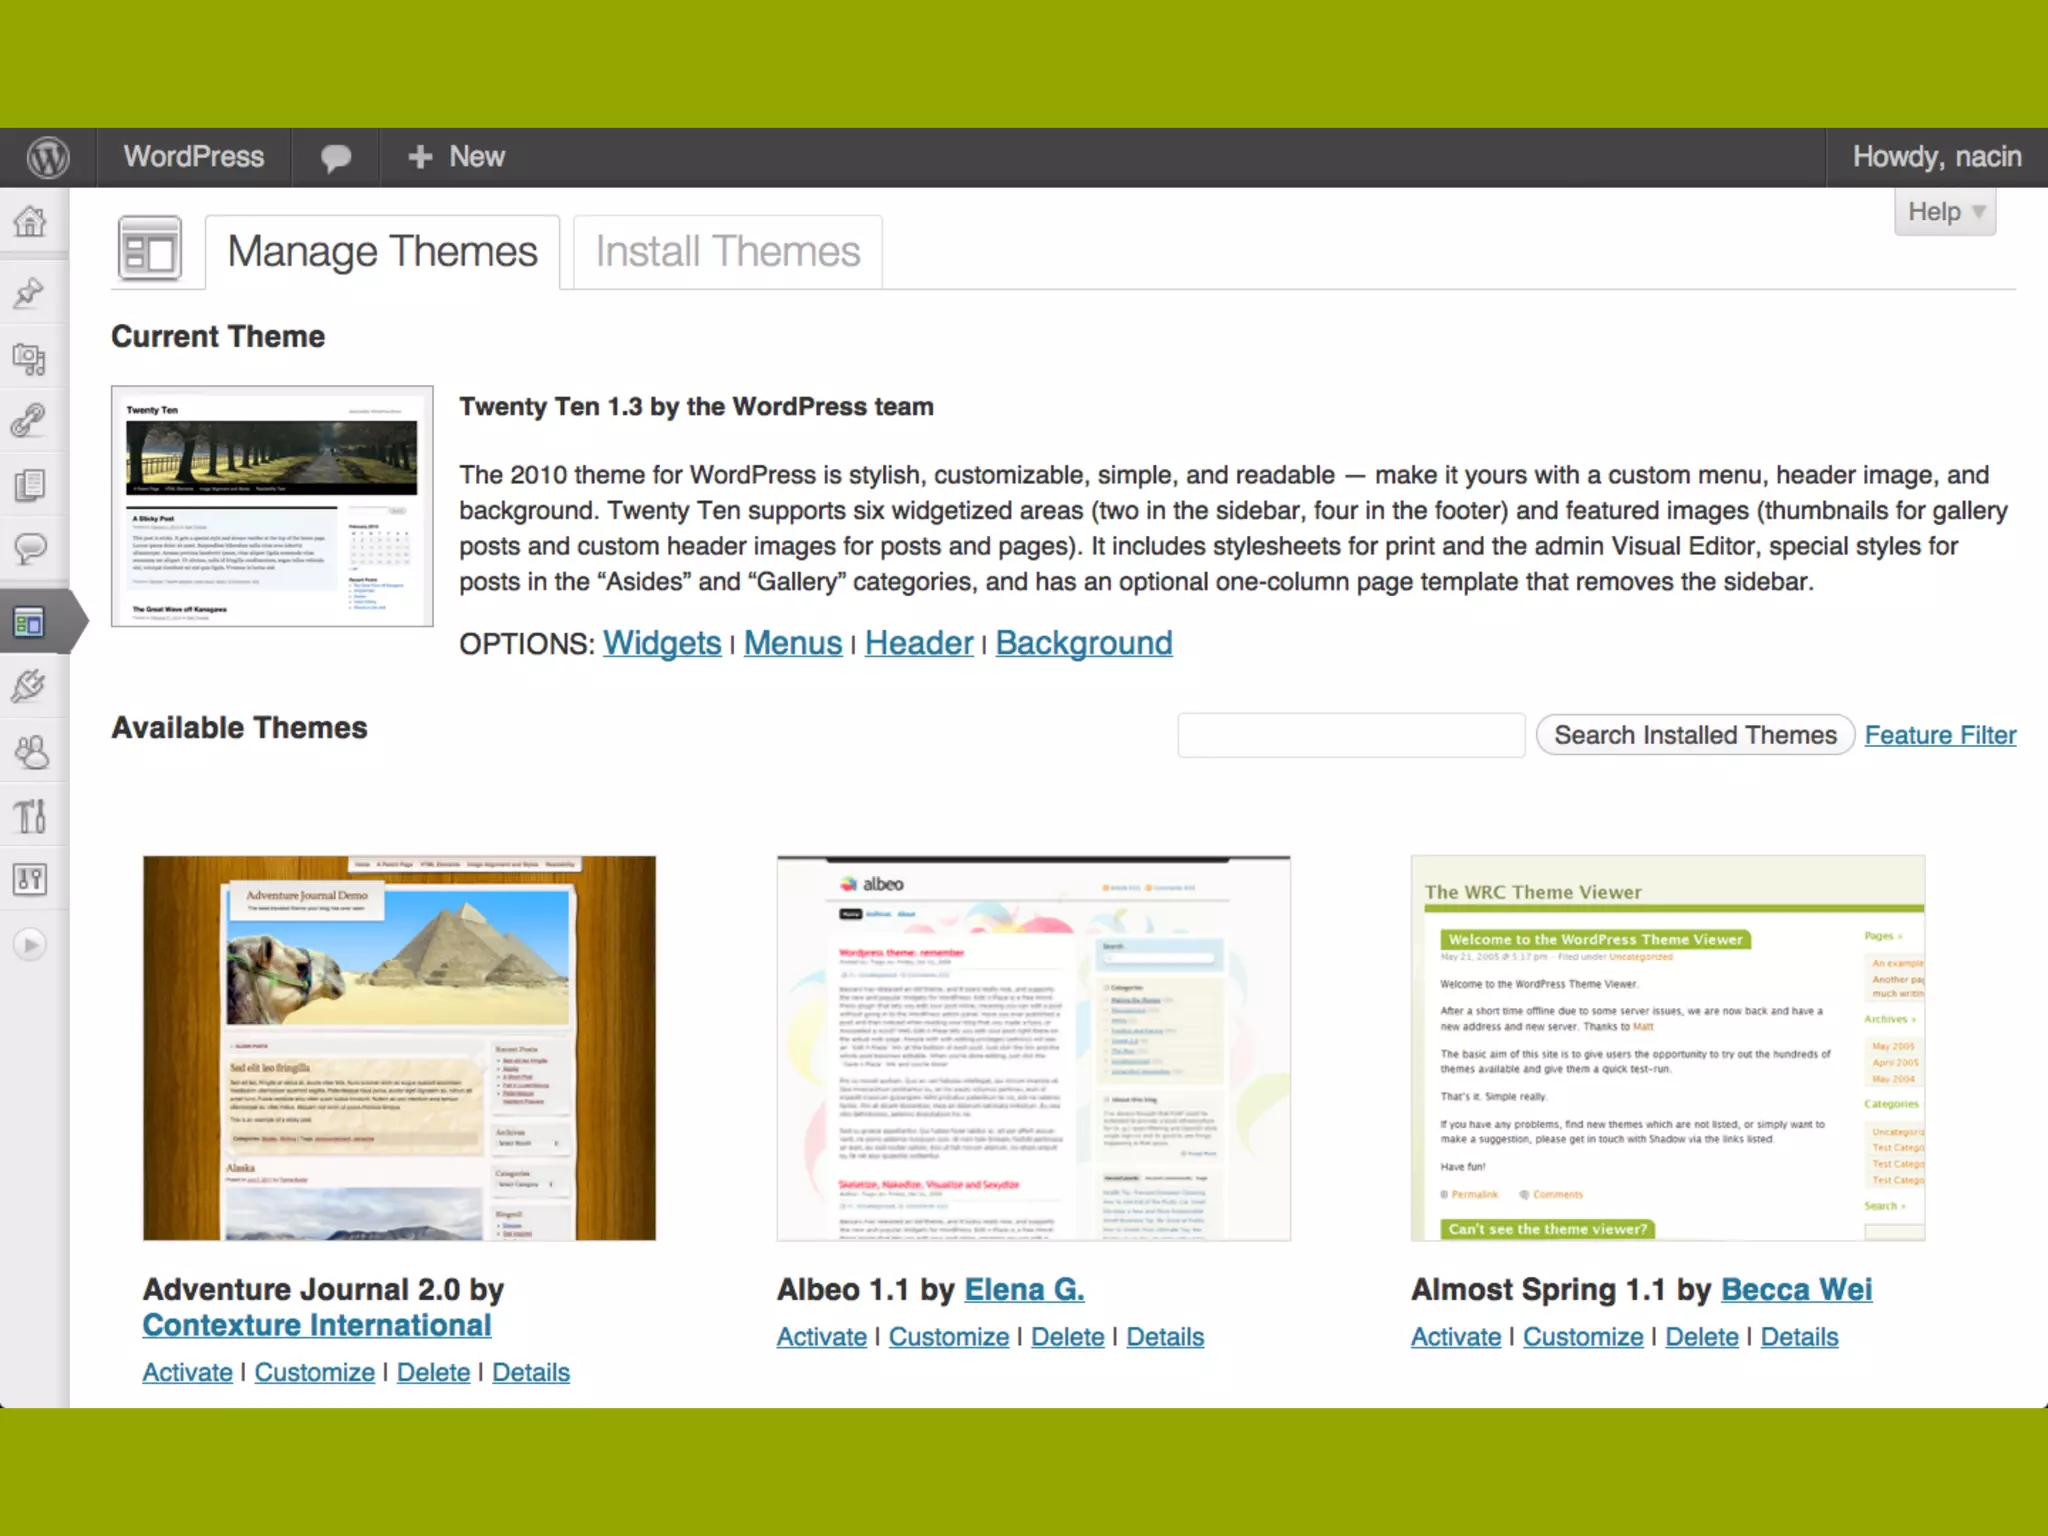Viewport: 2048px width, 1536px height.
Task: Open the comments bubble in the admin bar
Action: pyautogui.click(x=335, y=158)
